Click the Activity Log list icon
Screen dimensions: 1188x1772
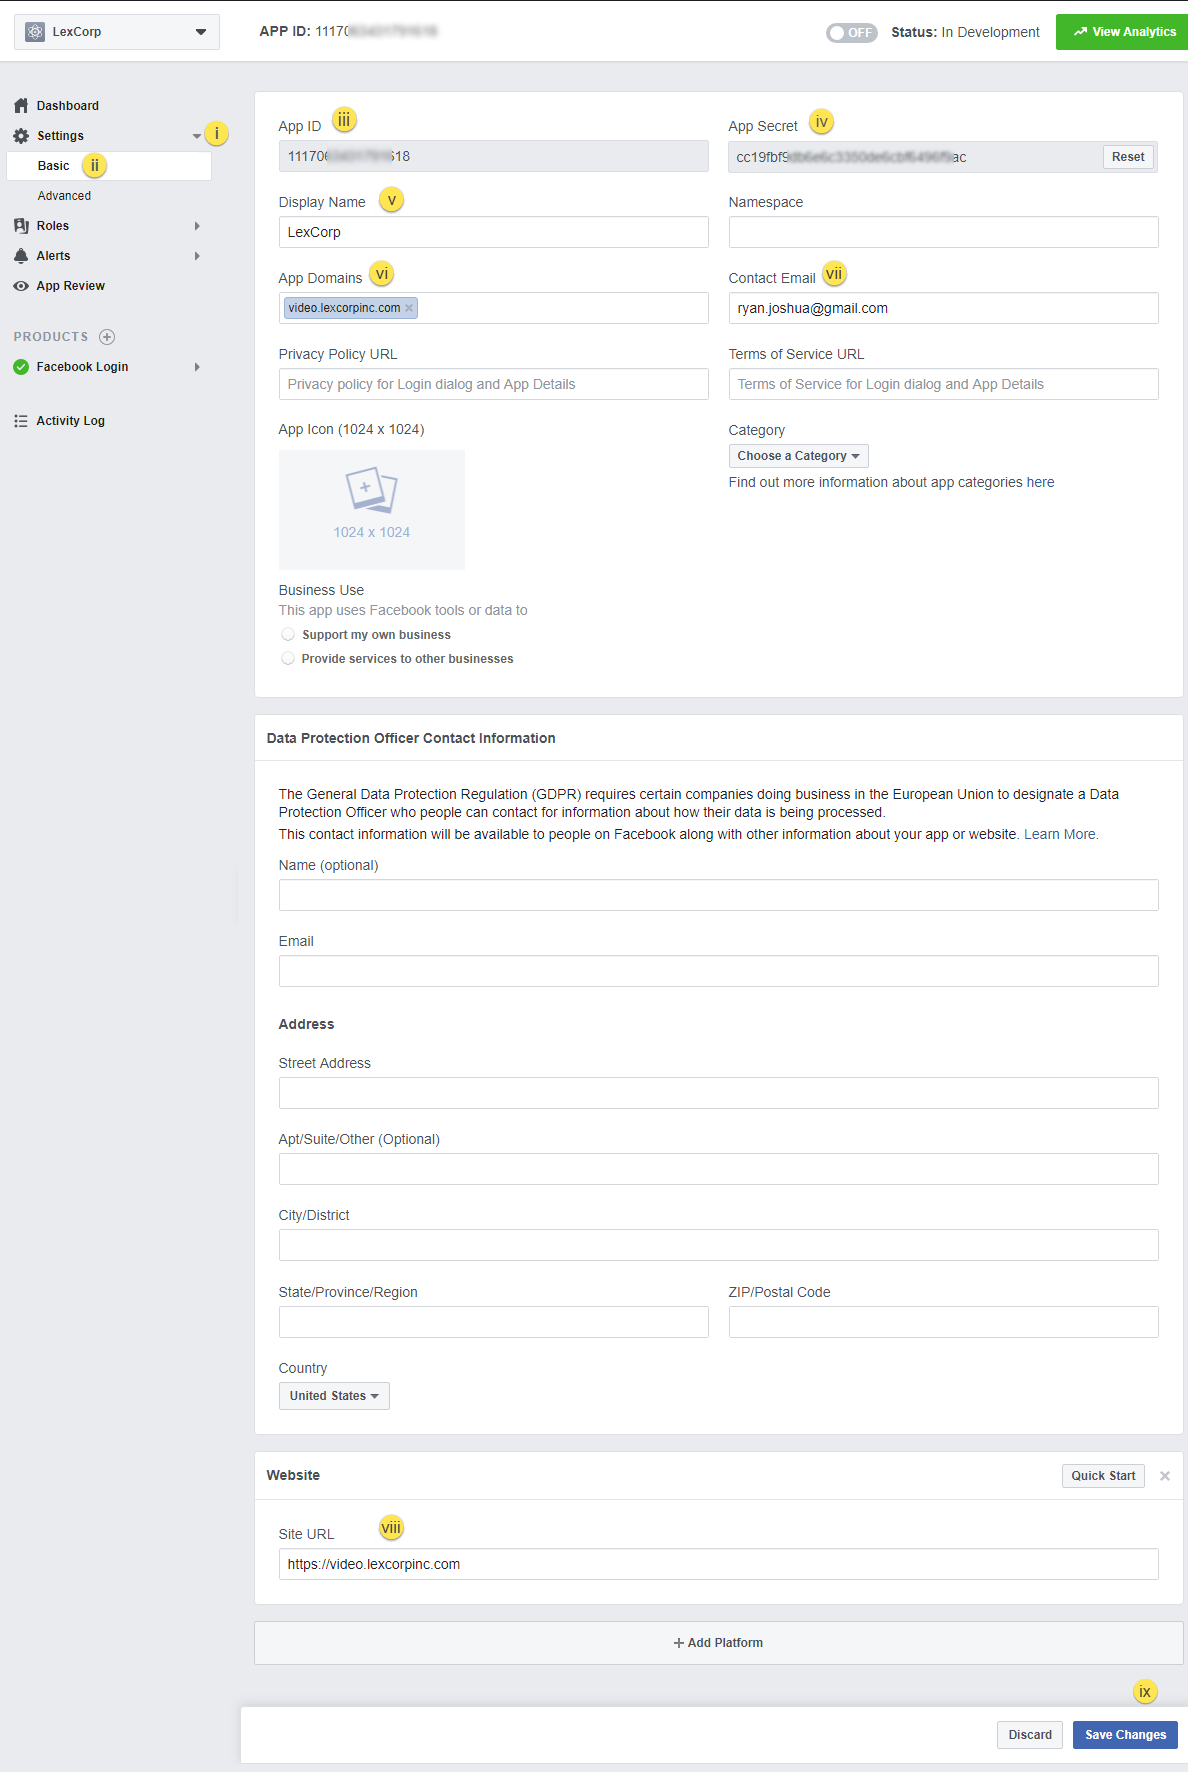pos(21,421)
